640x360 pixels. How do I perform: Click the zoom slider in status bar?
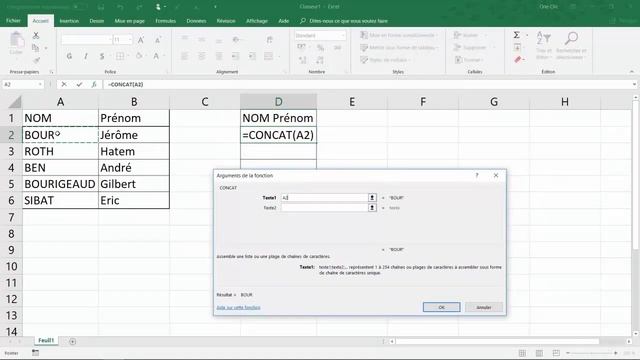591,353
